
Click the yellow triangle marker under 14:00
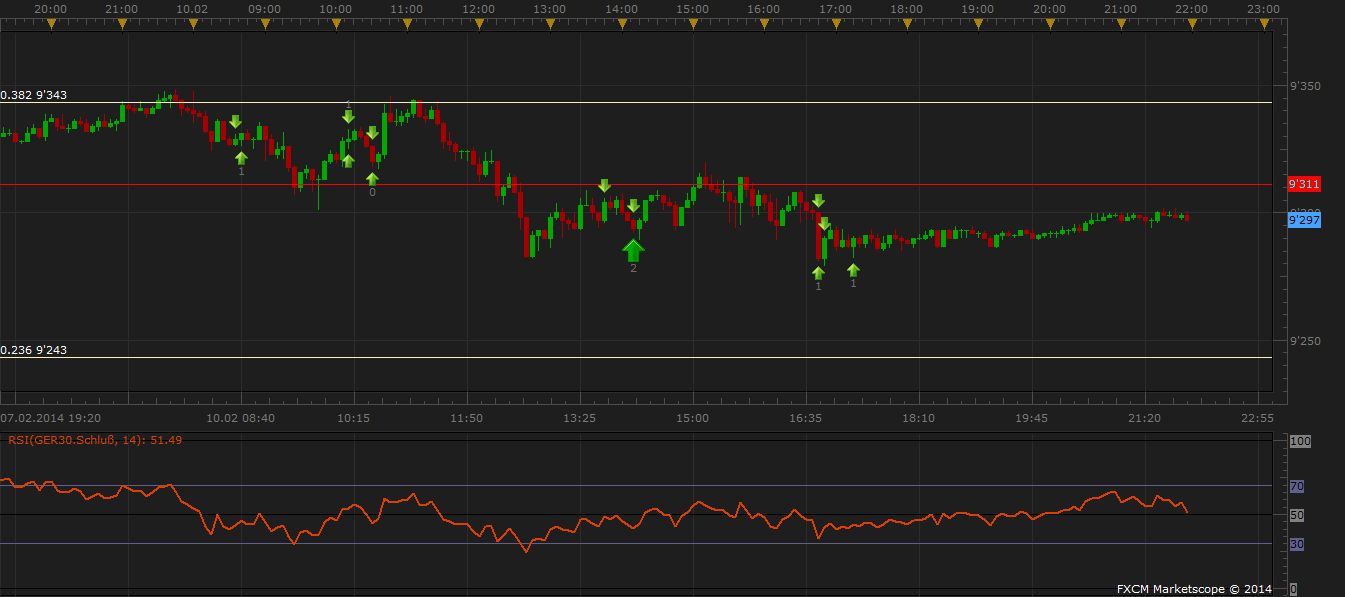click(621, 25)
